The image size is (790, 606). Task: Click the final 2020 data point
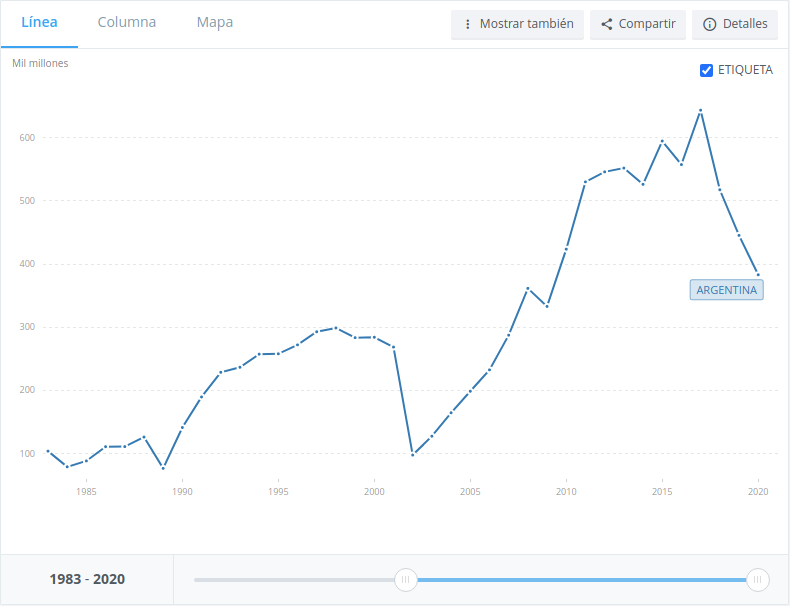click(758, 275)
